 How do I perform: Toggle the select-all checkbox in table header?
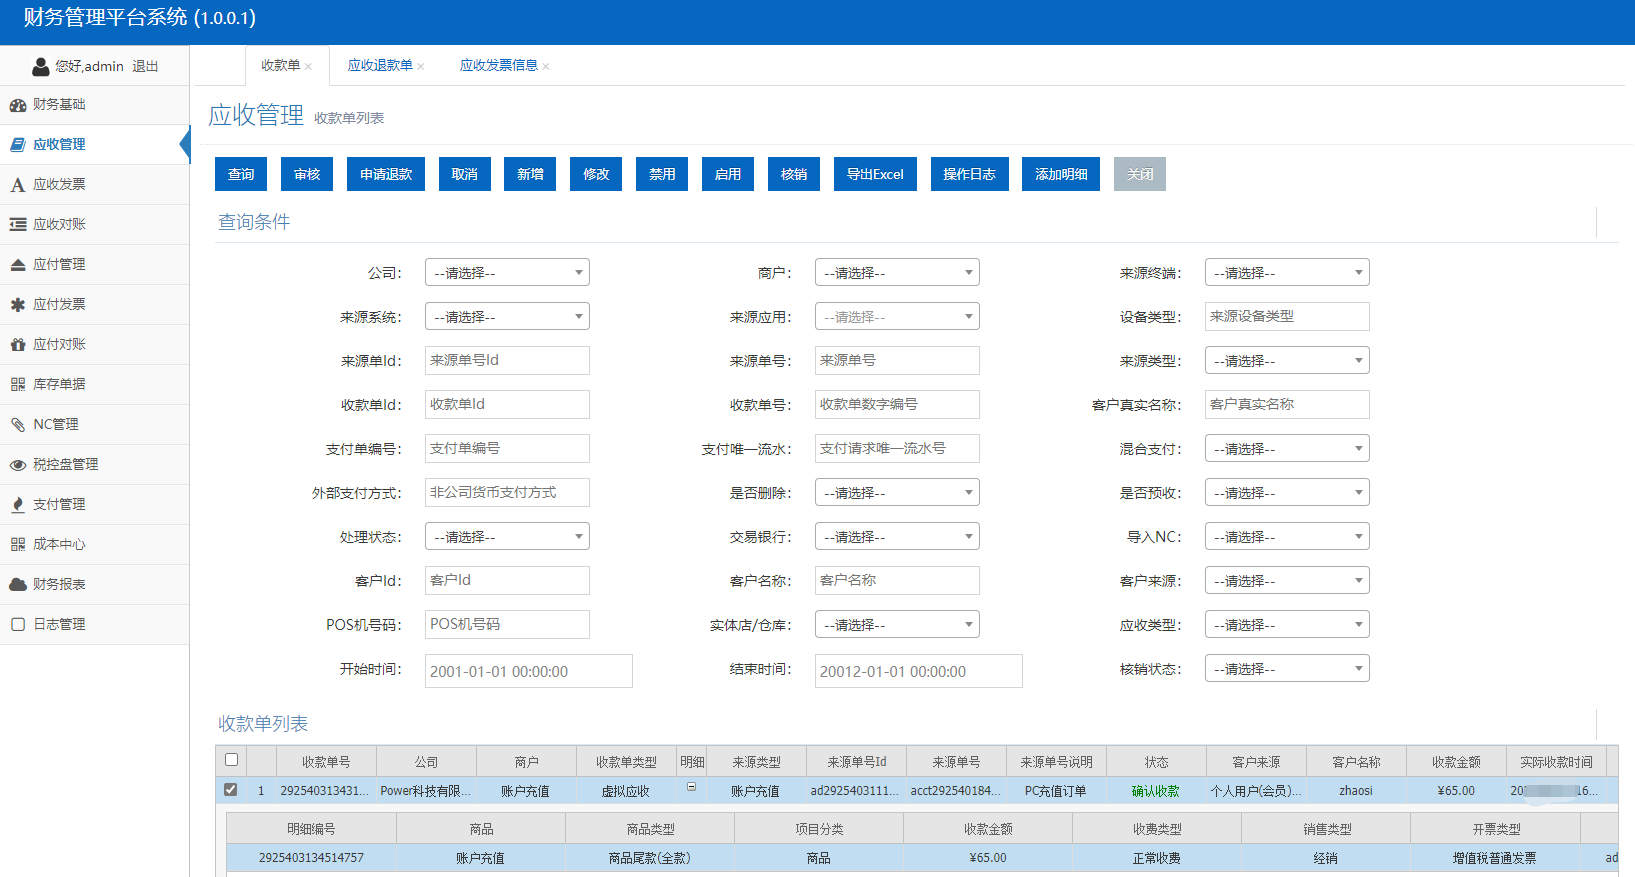[x=231, y=760]
